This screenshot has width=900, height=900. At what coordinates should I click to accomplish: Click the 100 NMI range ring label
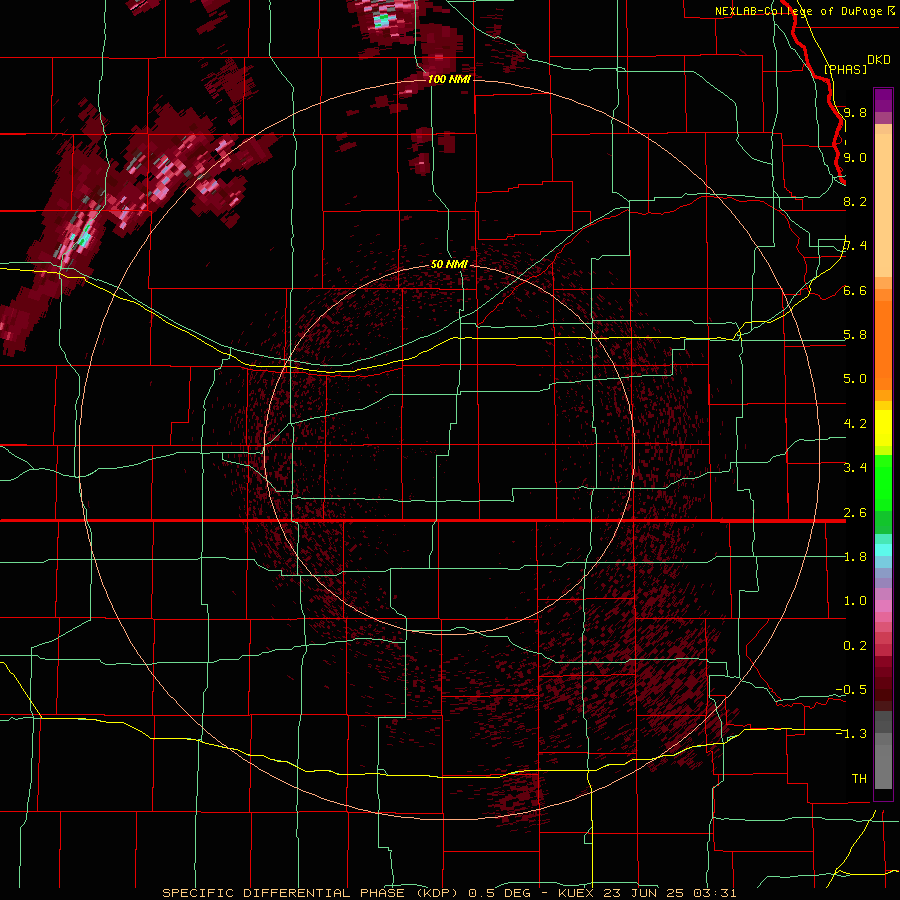[x=449, y=79]
